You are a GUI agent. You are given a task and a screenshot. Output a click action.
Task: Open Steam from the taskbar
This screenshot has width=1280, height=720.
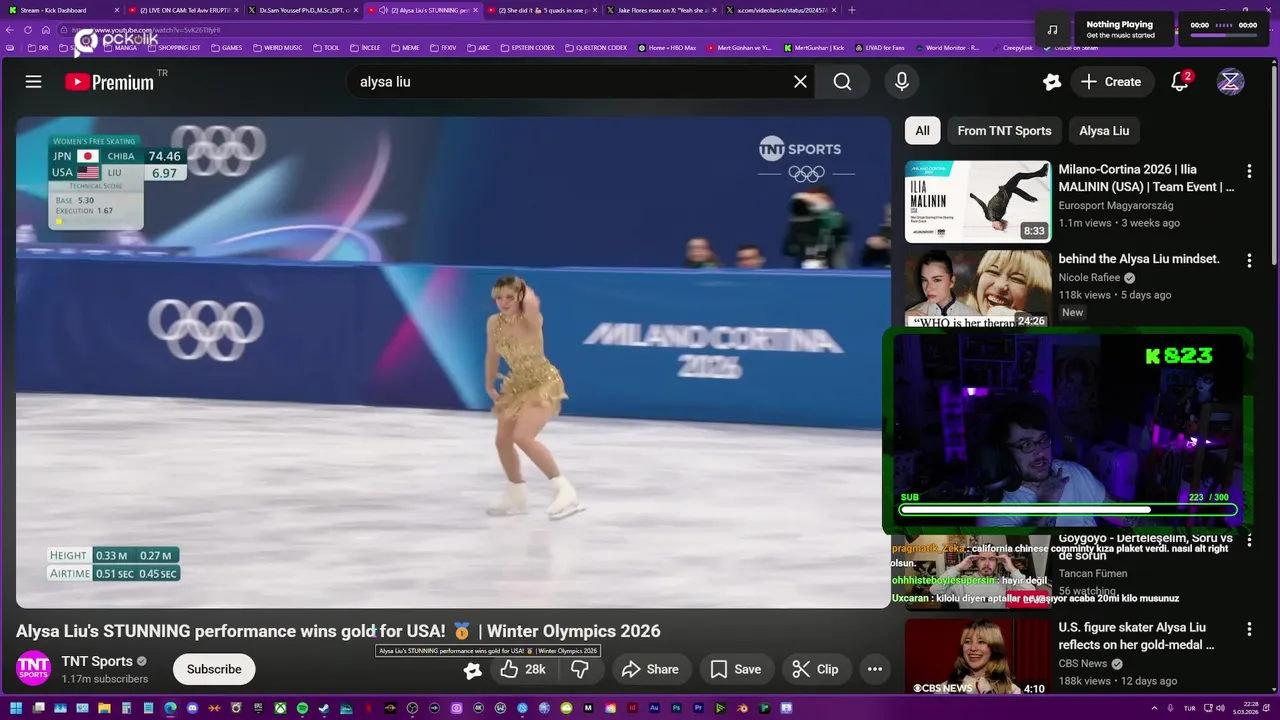(323, 708)
